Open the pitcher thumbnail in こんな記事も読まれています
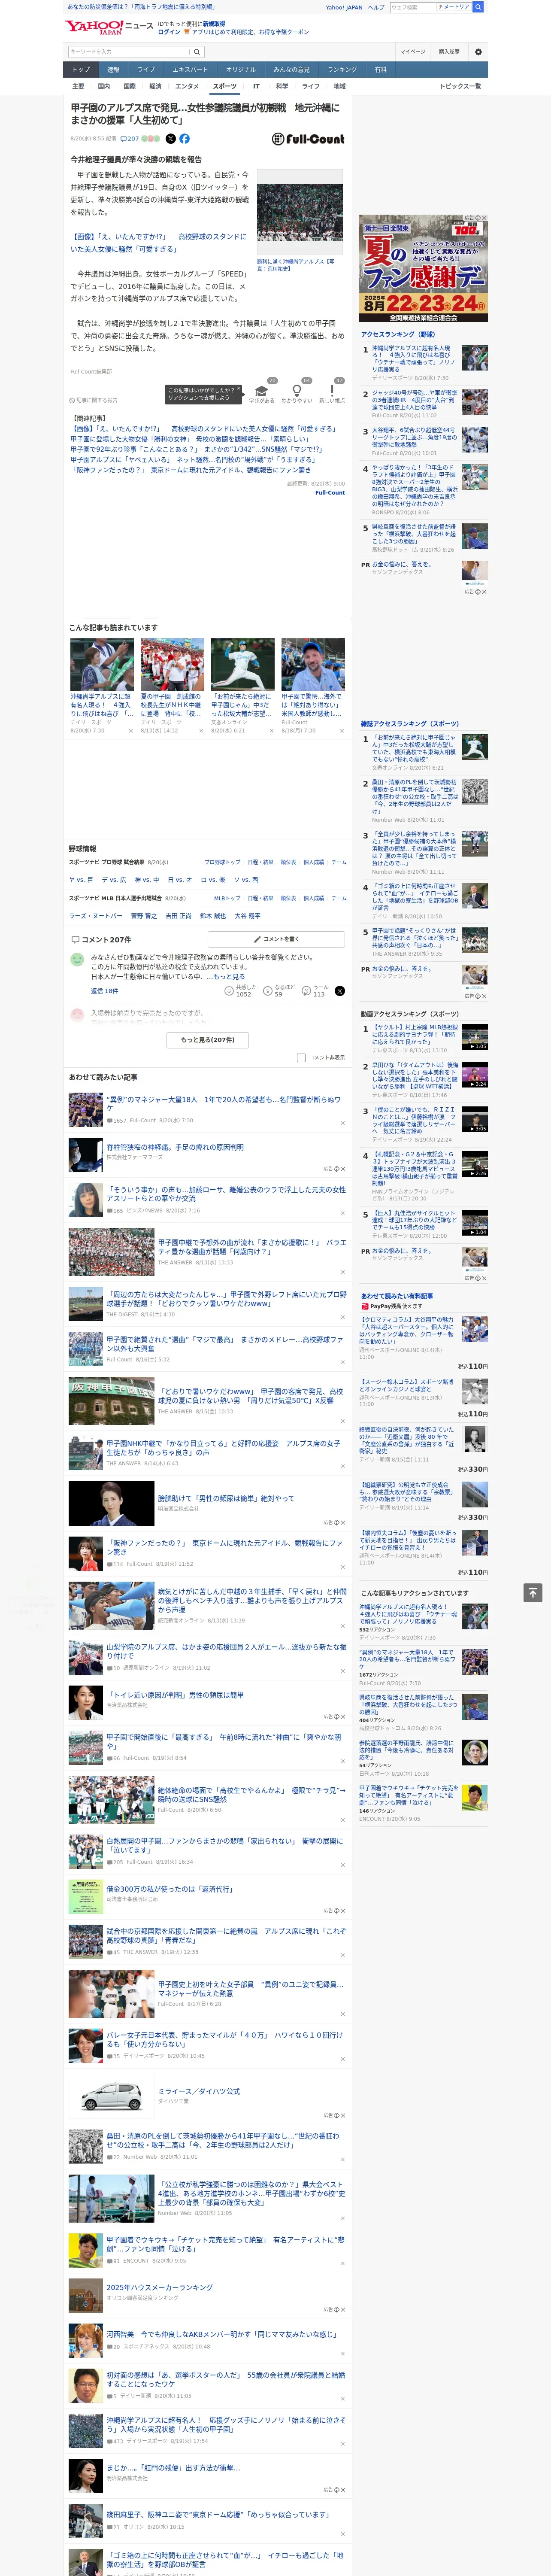551x2576 pixels. tap(243, 664)
